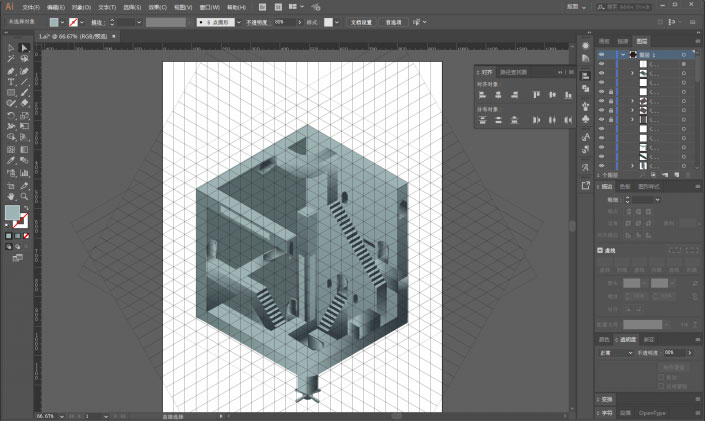The width and height of the screenshot is (705, 421).
Task: Open the 文件(F) menu
Action: (x=31, y=7)
